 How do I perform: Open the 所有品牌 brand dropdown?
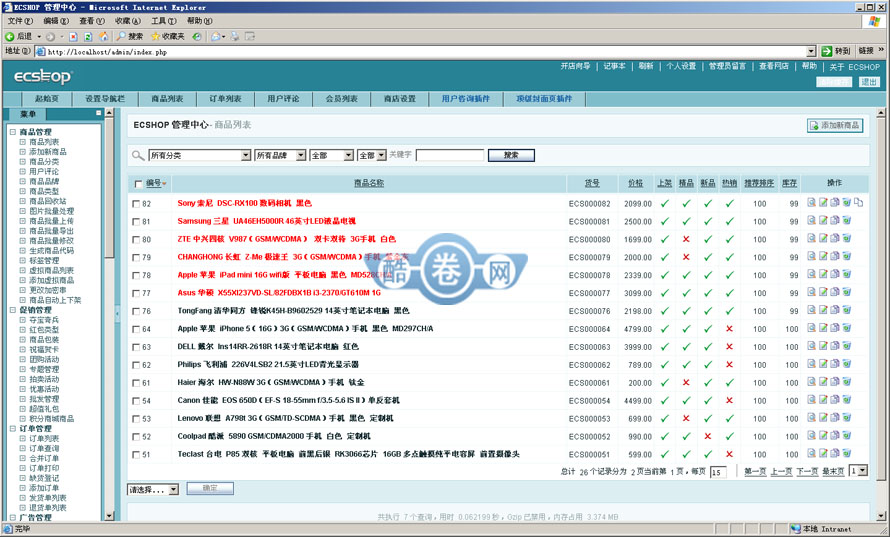point(280,156)
